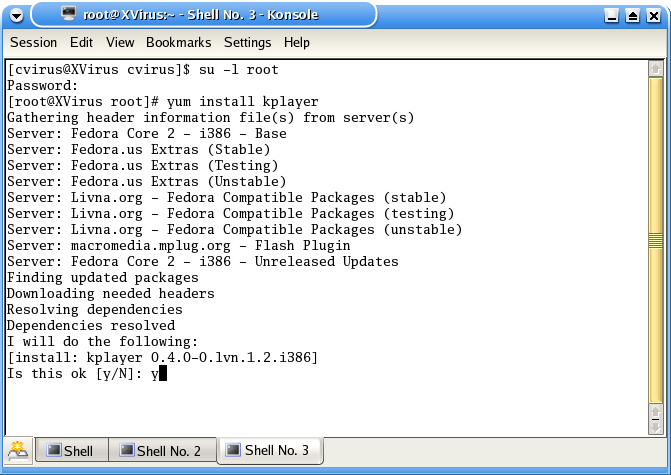671x475 pixels.
Task: Open the window menu arrow in titlebar
Action: tap(15, 16)
